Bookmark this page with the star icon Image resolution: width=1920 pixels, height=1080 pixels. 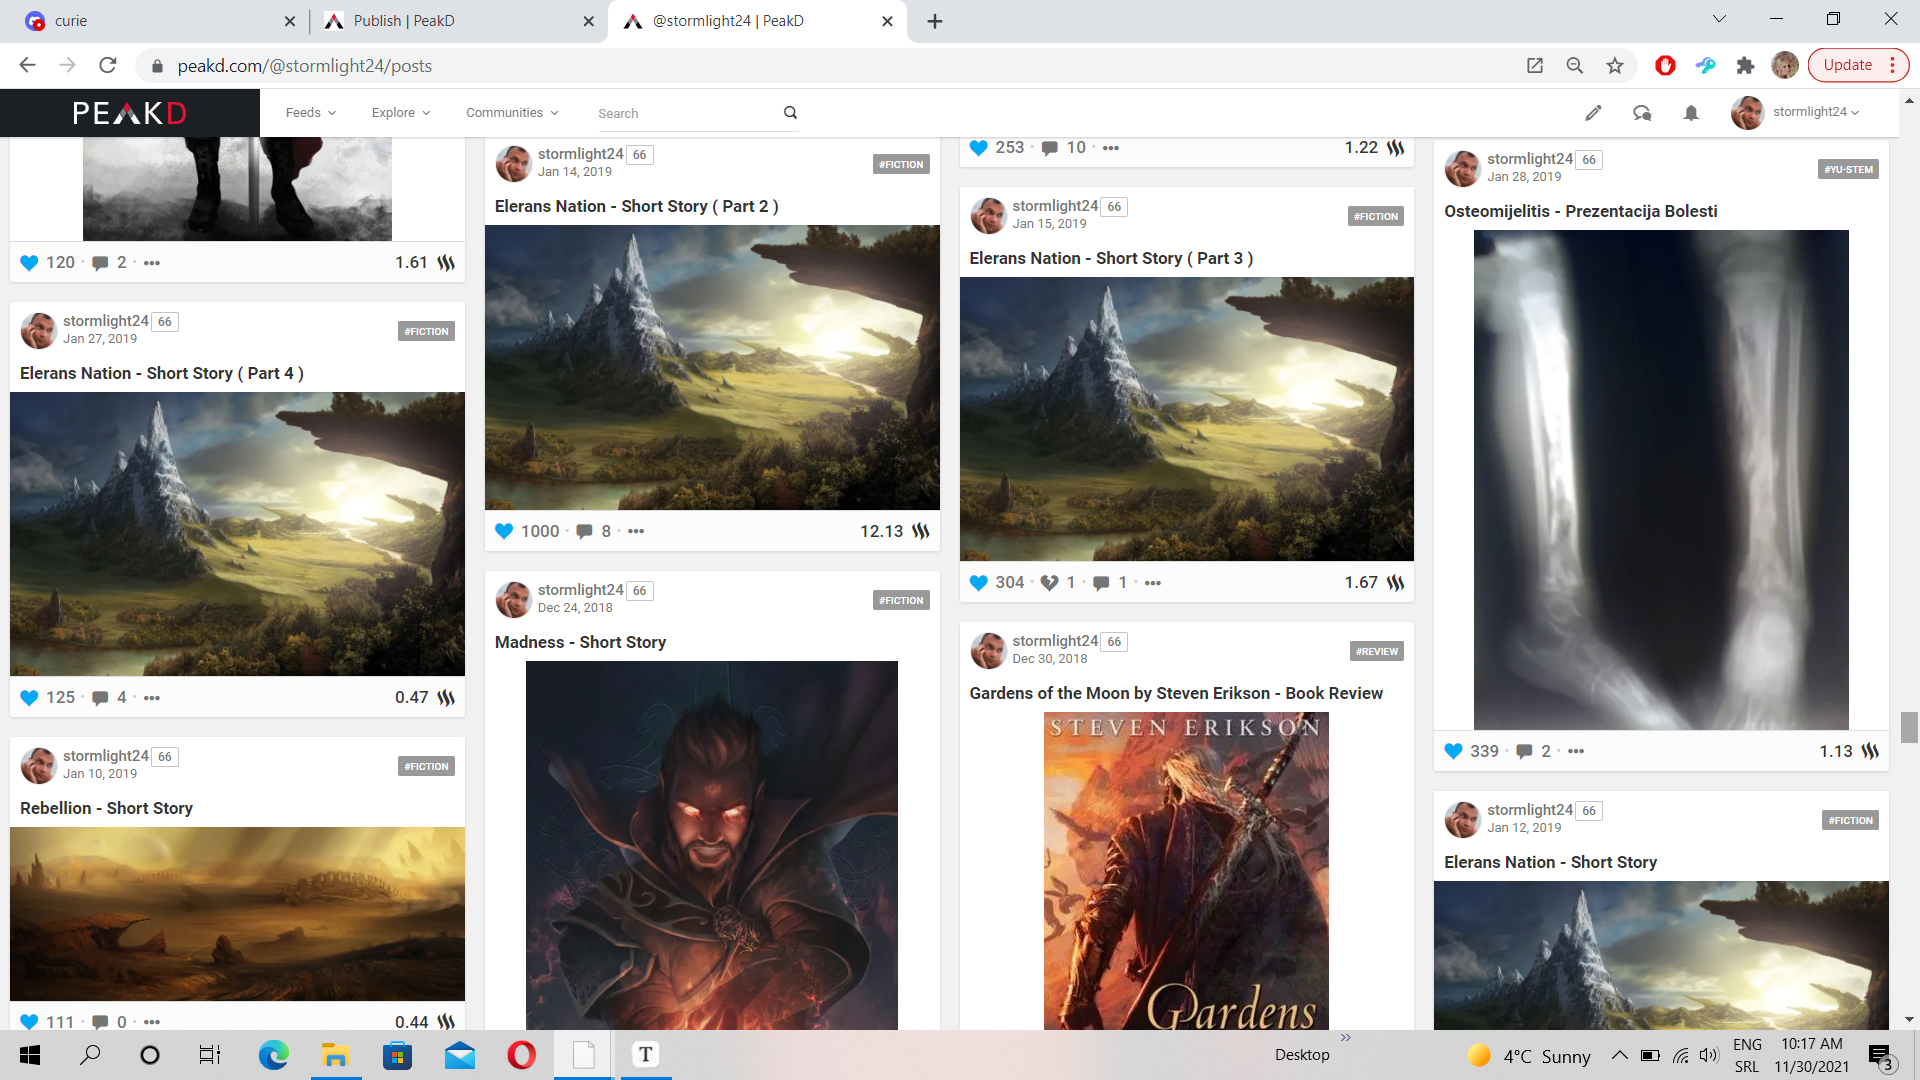(x=1615, y=66)
